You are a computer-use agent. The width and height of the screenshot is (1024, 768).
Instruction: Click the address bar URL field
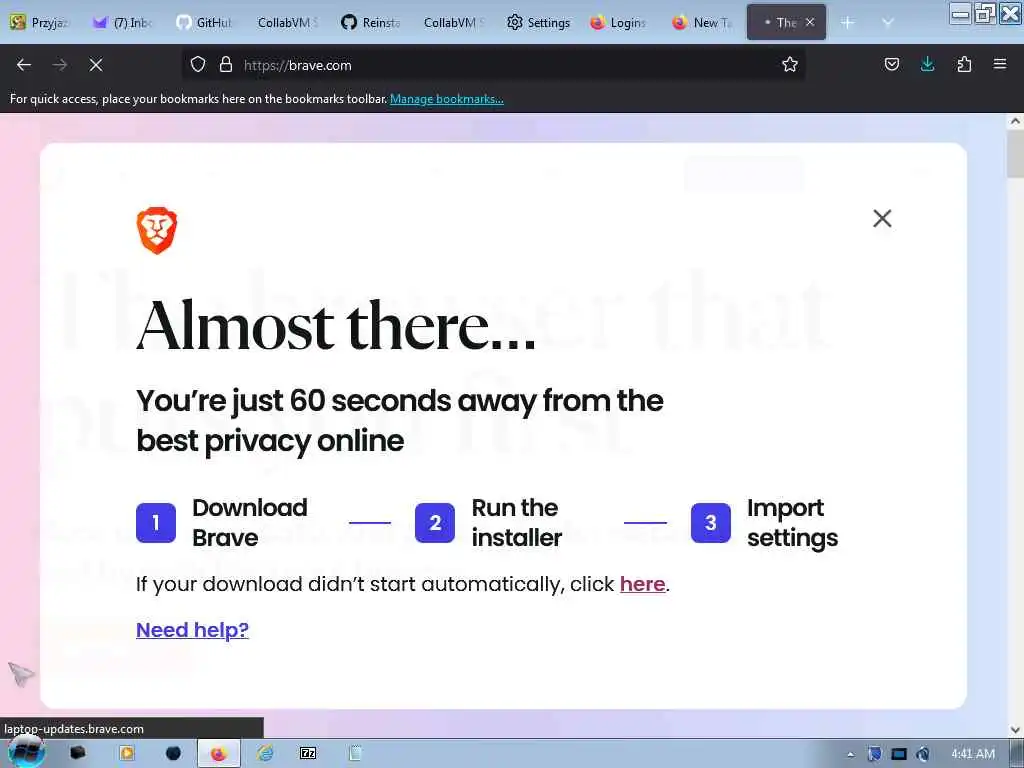(x=496, y=65)
